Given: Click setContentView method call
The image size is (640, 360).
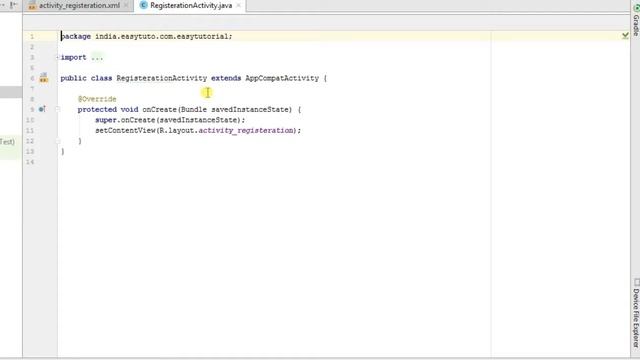Looking at the screenshot, I should pyautogui.click(x=125, y=131).
